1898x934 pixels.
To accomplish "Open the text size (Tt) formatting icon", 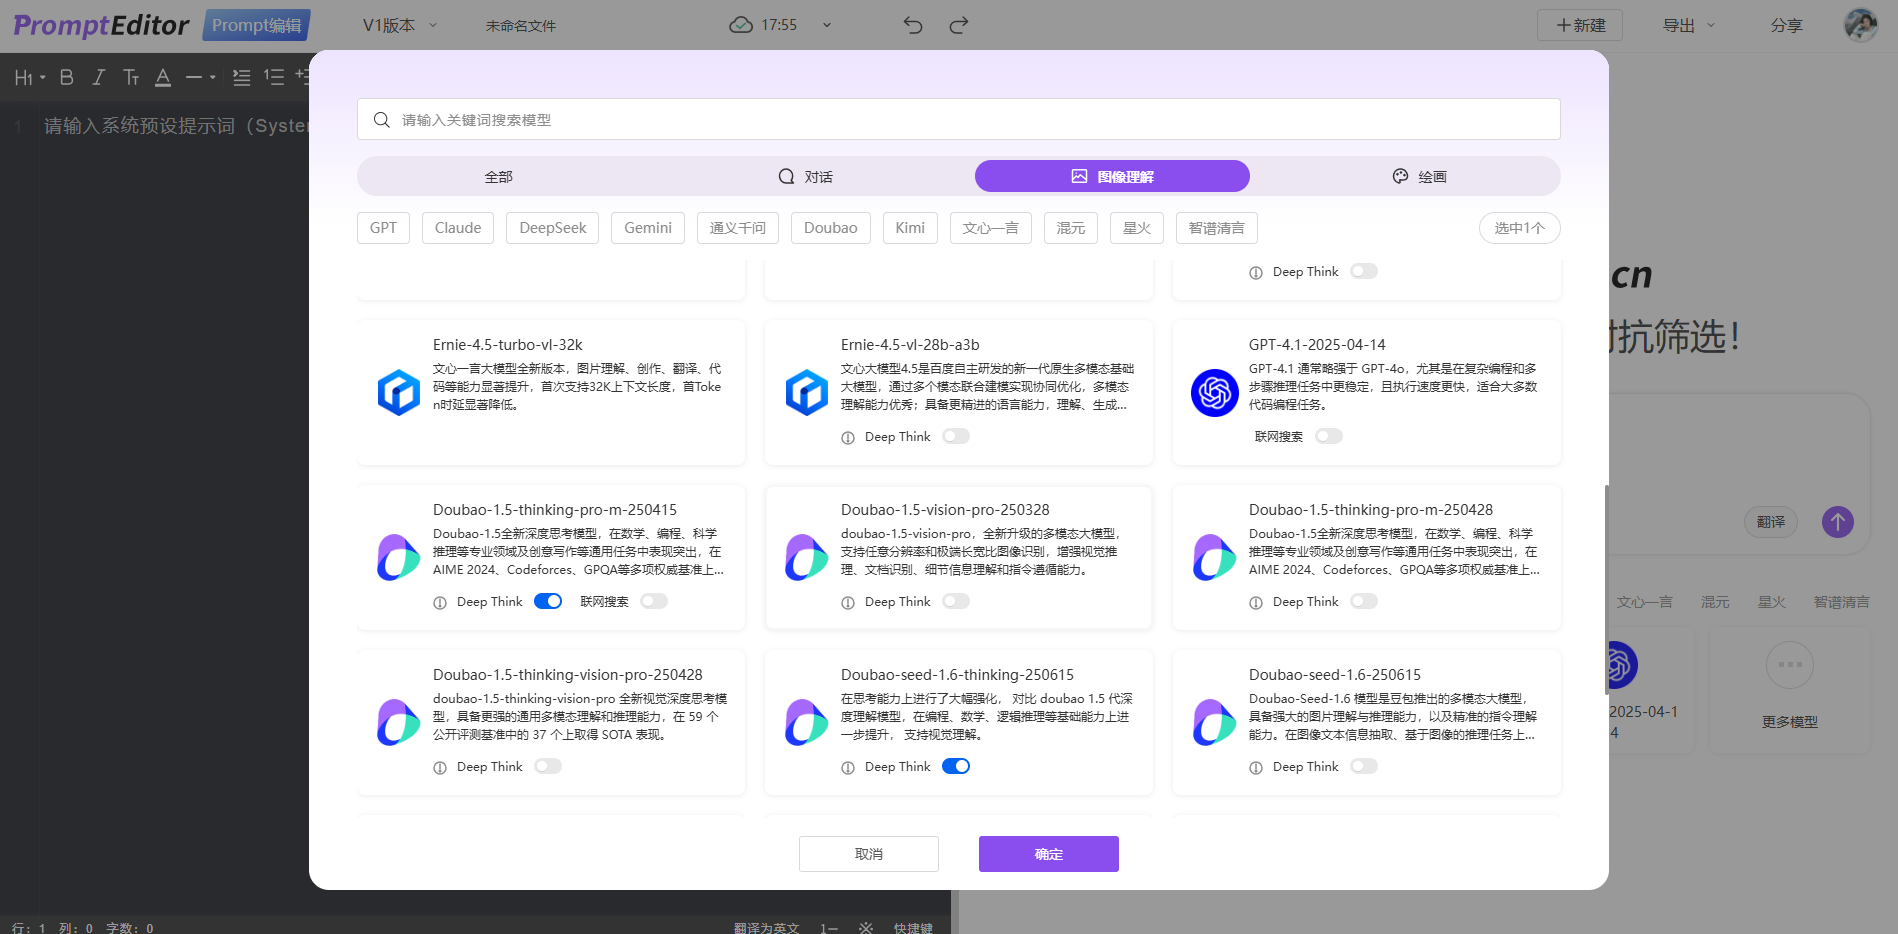I will click(131, 77).
